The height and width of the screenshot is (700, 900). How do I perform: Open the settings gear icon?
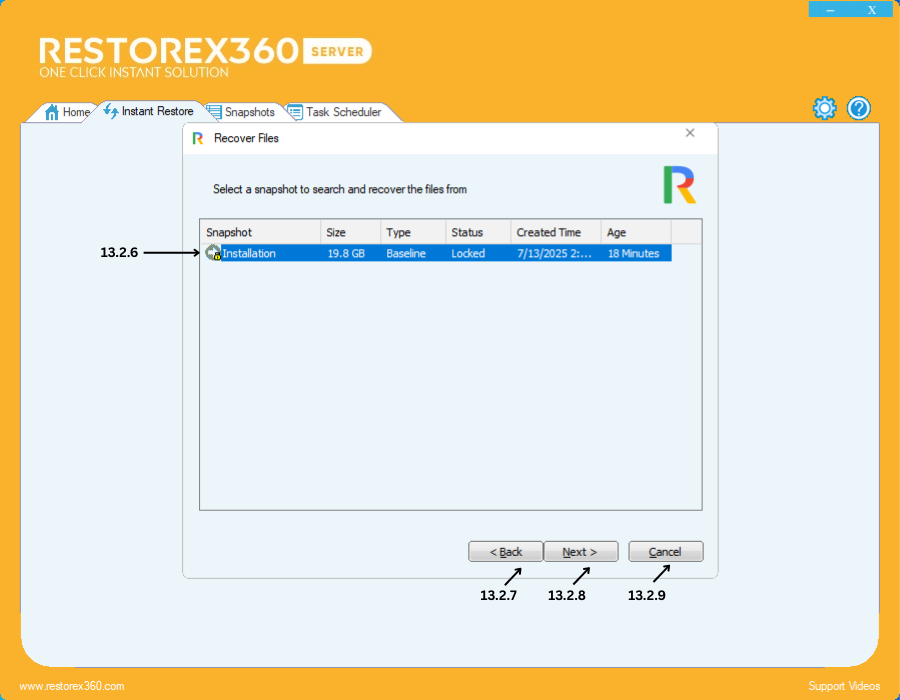pos(824,108)
